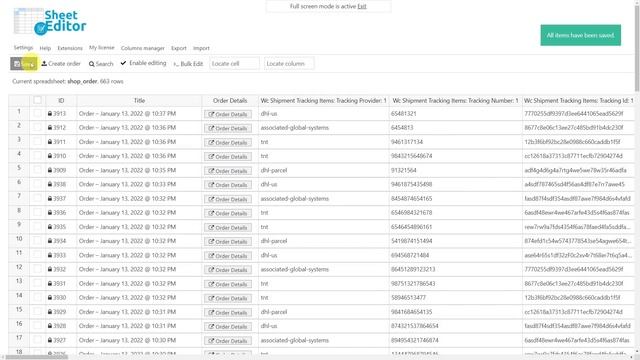Select tracking number cell 98751321786543

point(455,283)
